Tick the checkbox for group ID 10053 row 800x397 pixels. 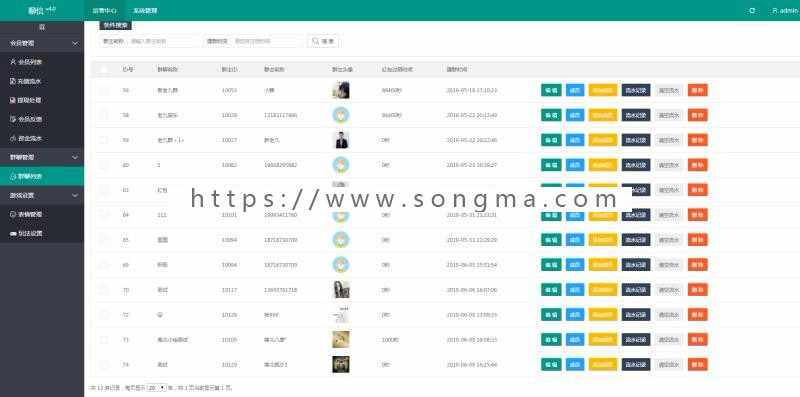click(x=104, y=90)
